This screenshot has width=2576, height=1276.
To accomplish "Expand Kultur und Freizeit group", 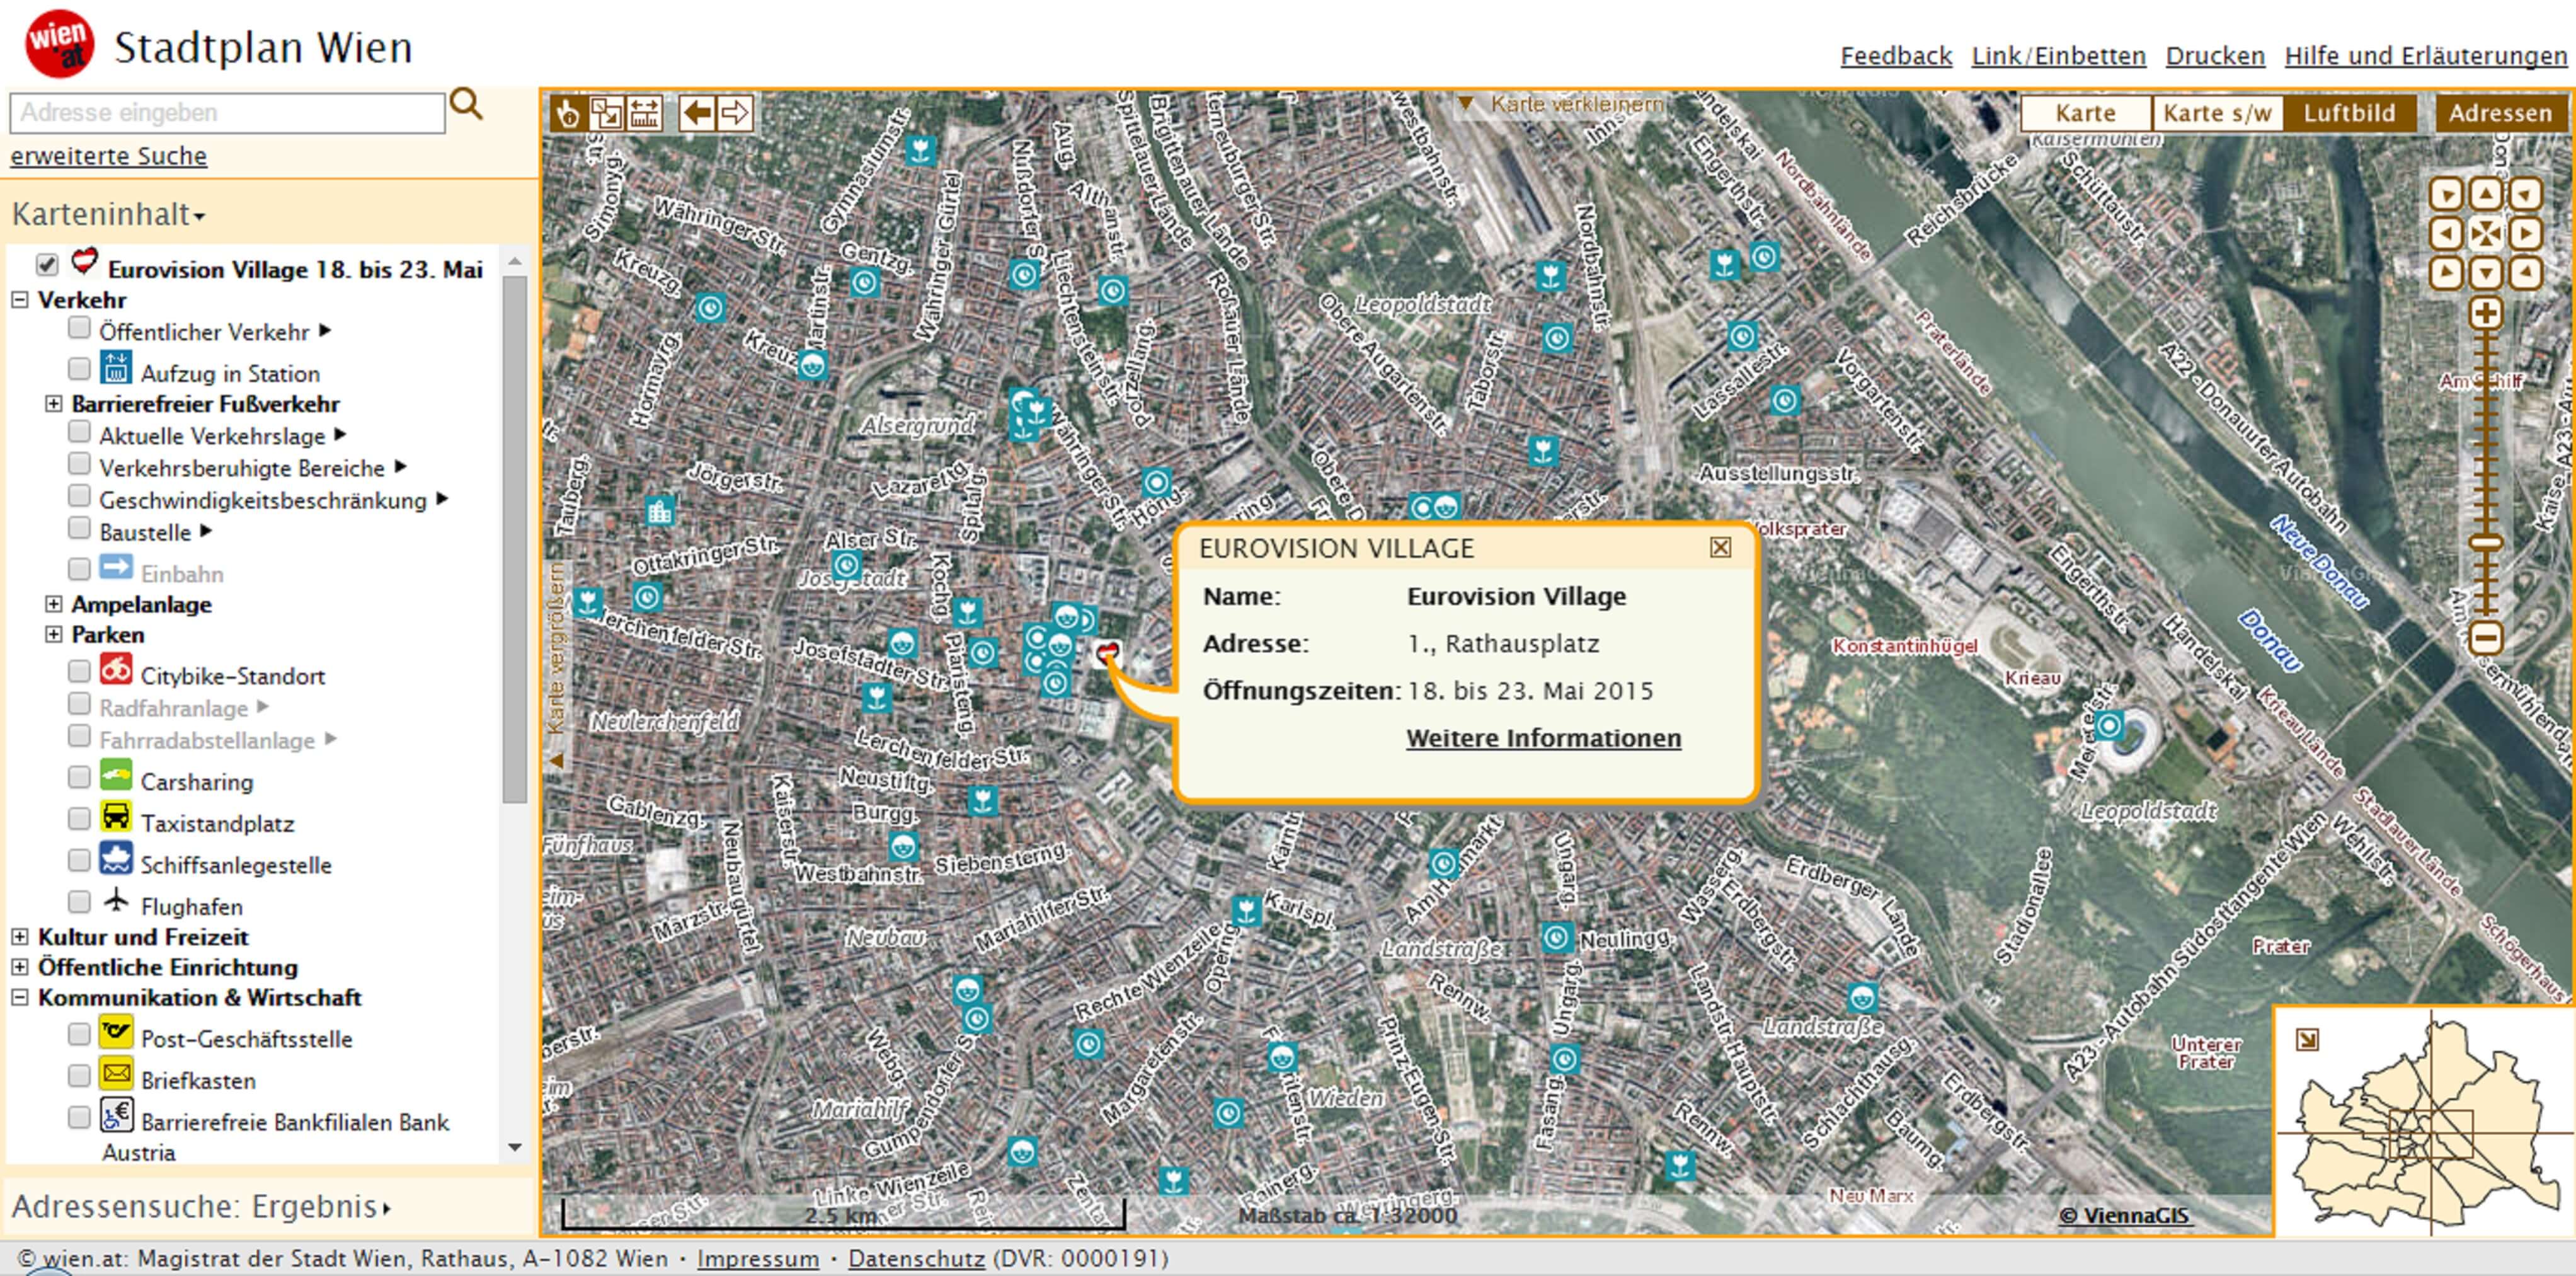I will tap(19, 937).
